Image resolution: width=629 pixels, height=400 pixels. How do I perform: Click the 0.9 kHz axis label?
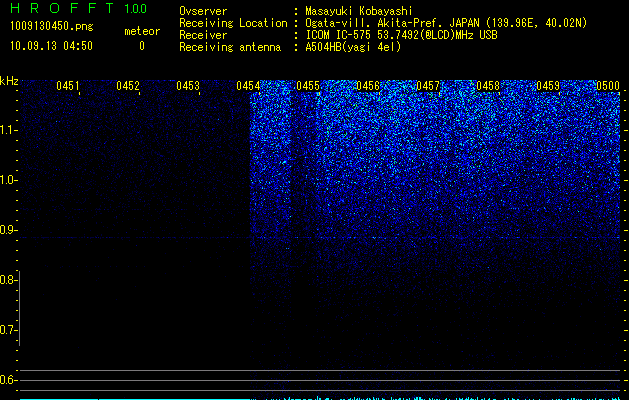(7, 230)
